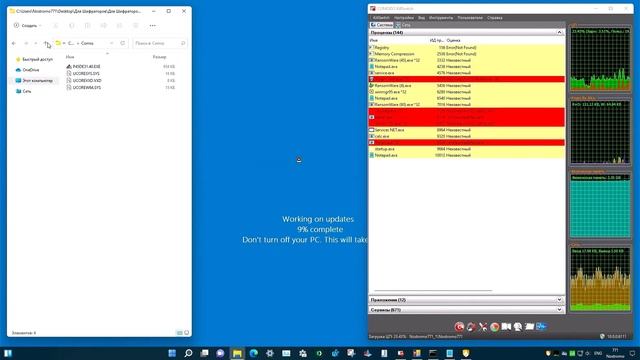Click the network traffic graph in KillSwitch
Image resolution: width=640 pixels, height=360 pixels.
tap(600, 279)
